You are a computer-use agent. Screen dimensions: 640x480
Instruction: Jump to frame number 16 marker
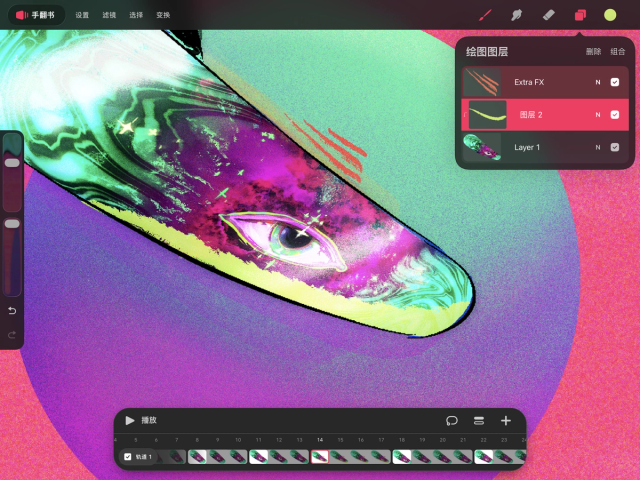point(361,440)
